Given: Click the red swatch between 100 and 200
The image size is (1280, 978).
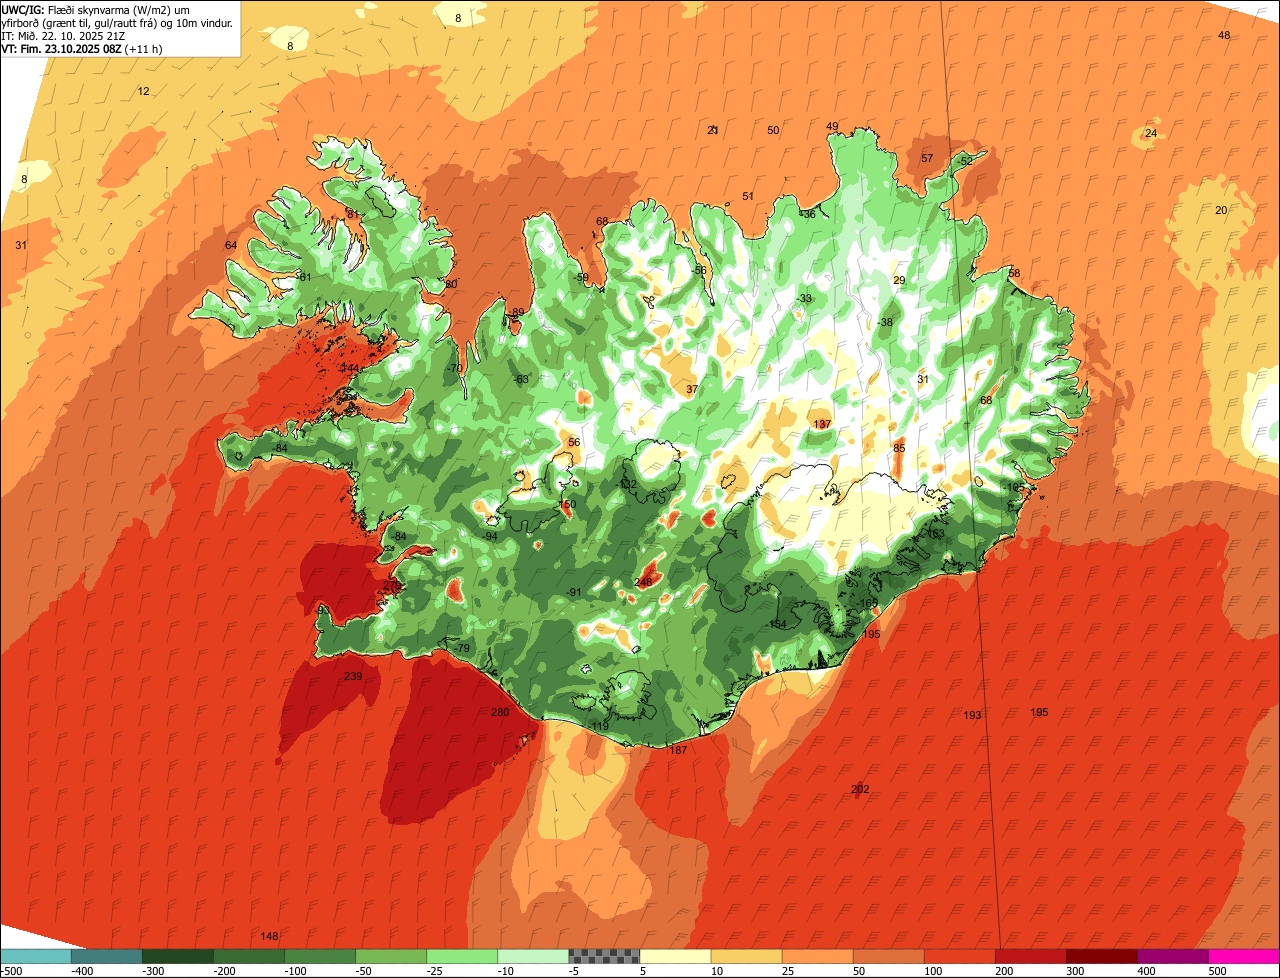Looking at the screenshot, I should pyautogui.click(x=960, y=956).
